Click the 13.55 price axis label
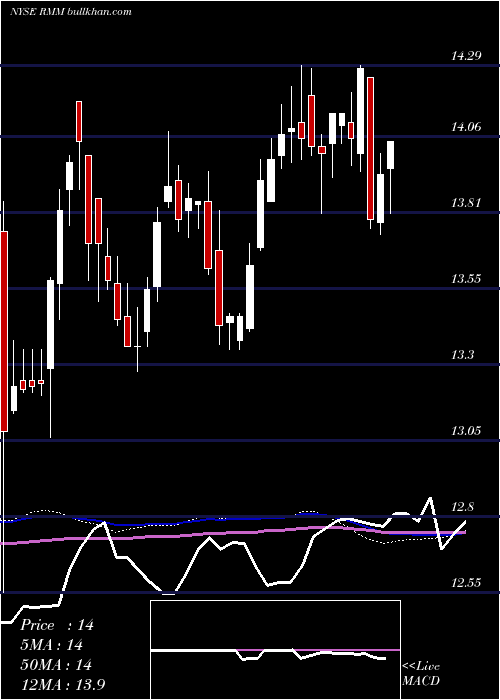The height and width of the screenshot is (700, 500). tap(466, 279)
